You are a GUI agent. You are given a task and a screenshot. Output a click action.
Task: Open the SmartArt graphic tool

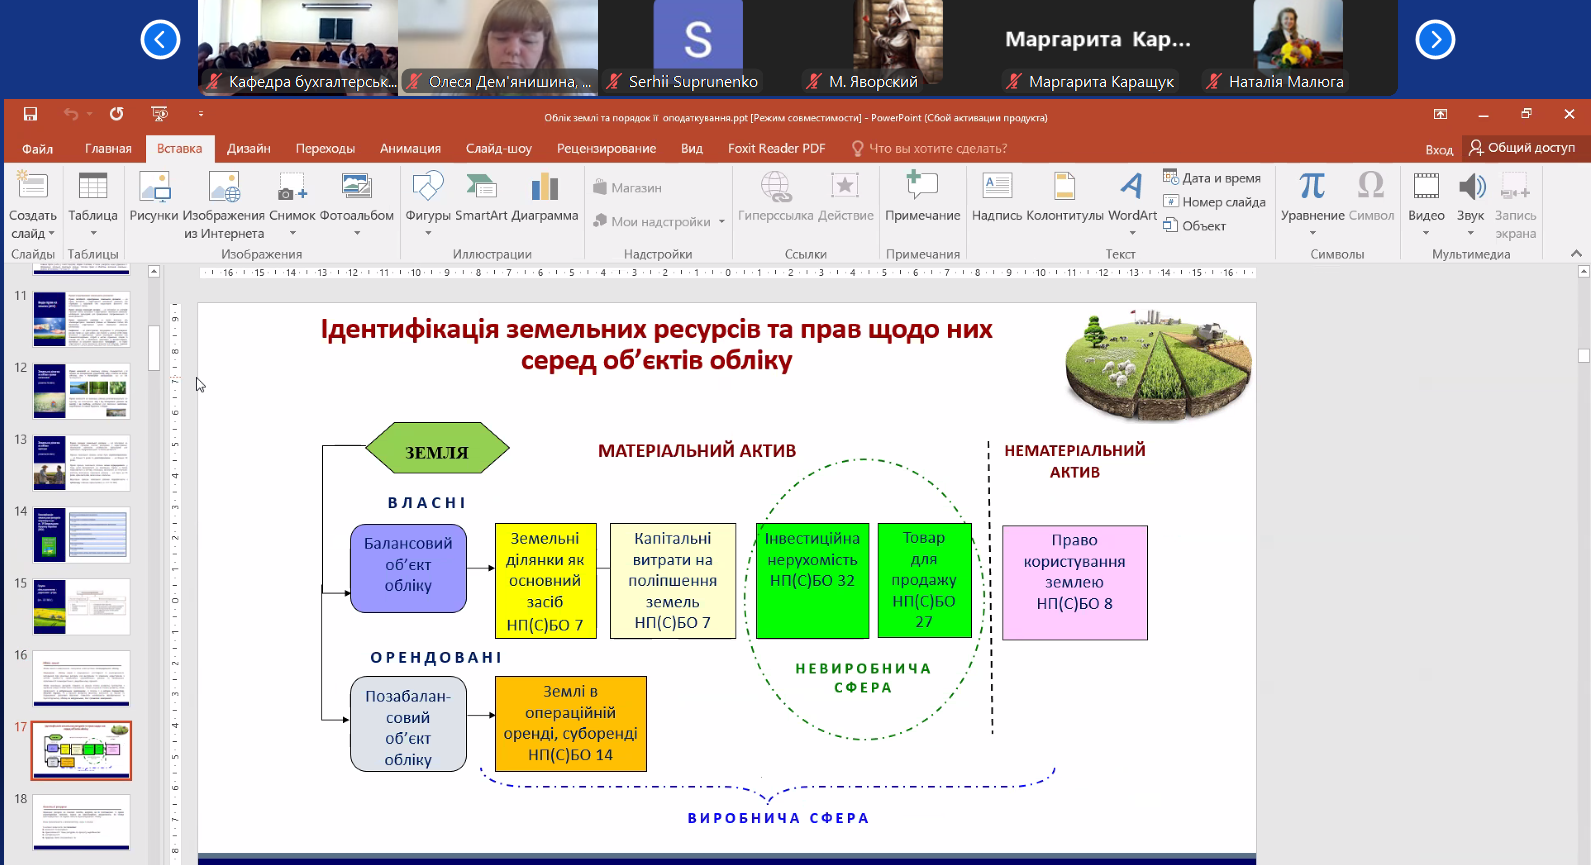[481, 188]
